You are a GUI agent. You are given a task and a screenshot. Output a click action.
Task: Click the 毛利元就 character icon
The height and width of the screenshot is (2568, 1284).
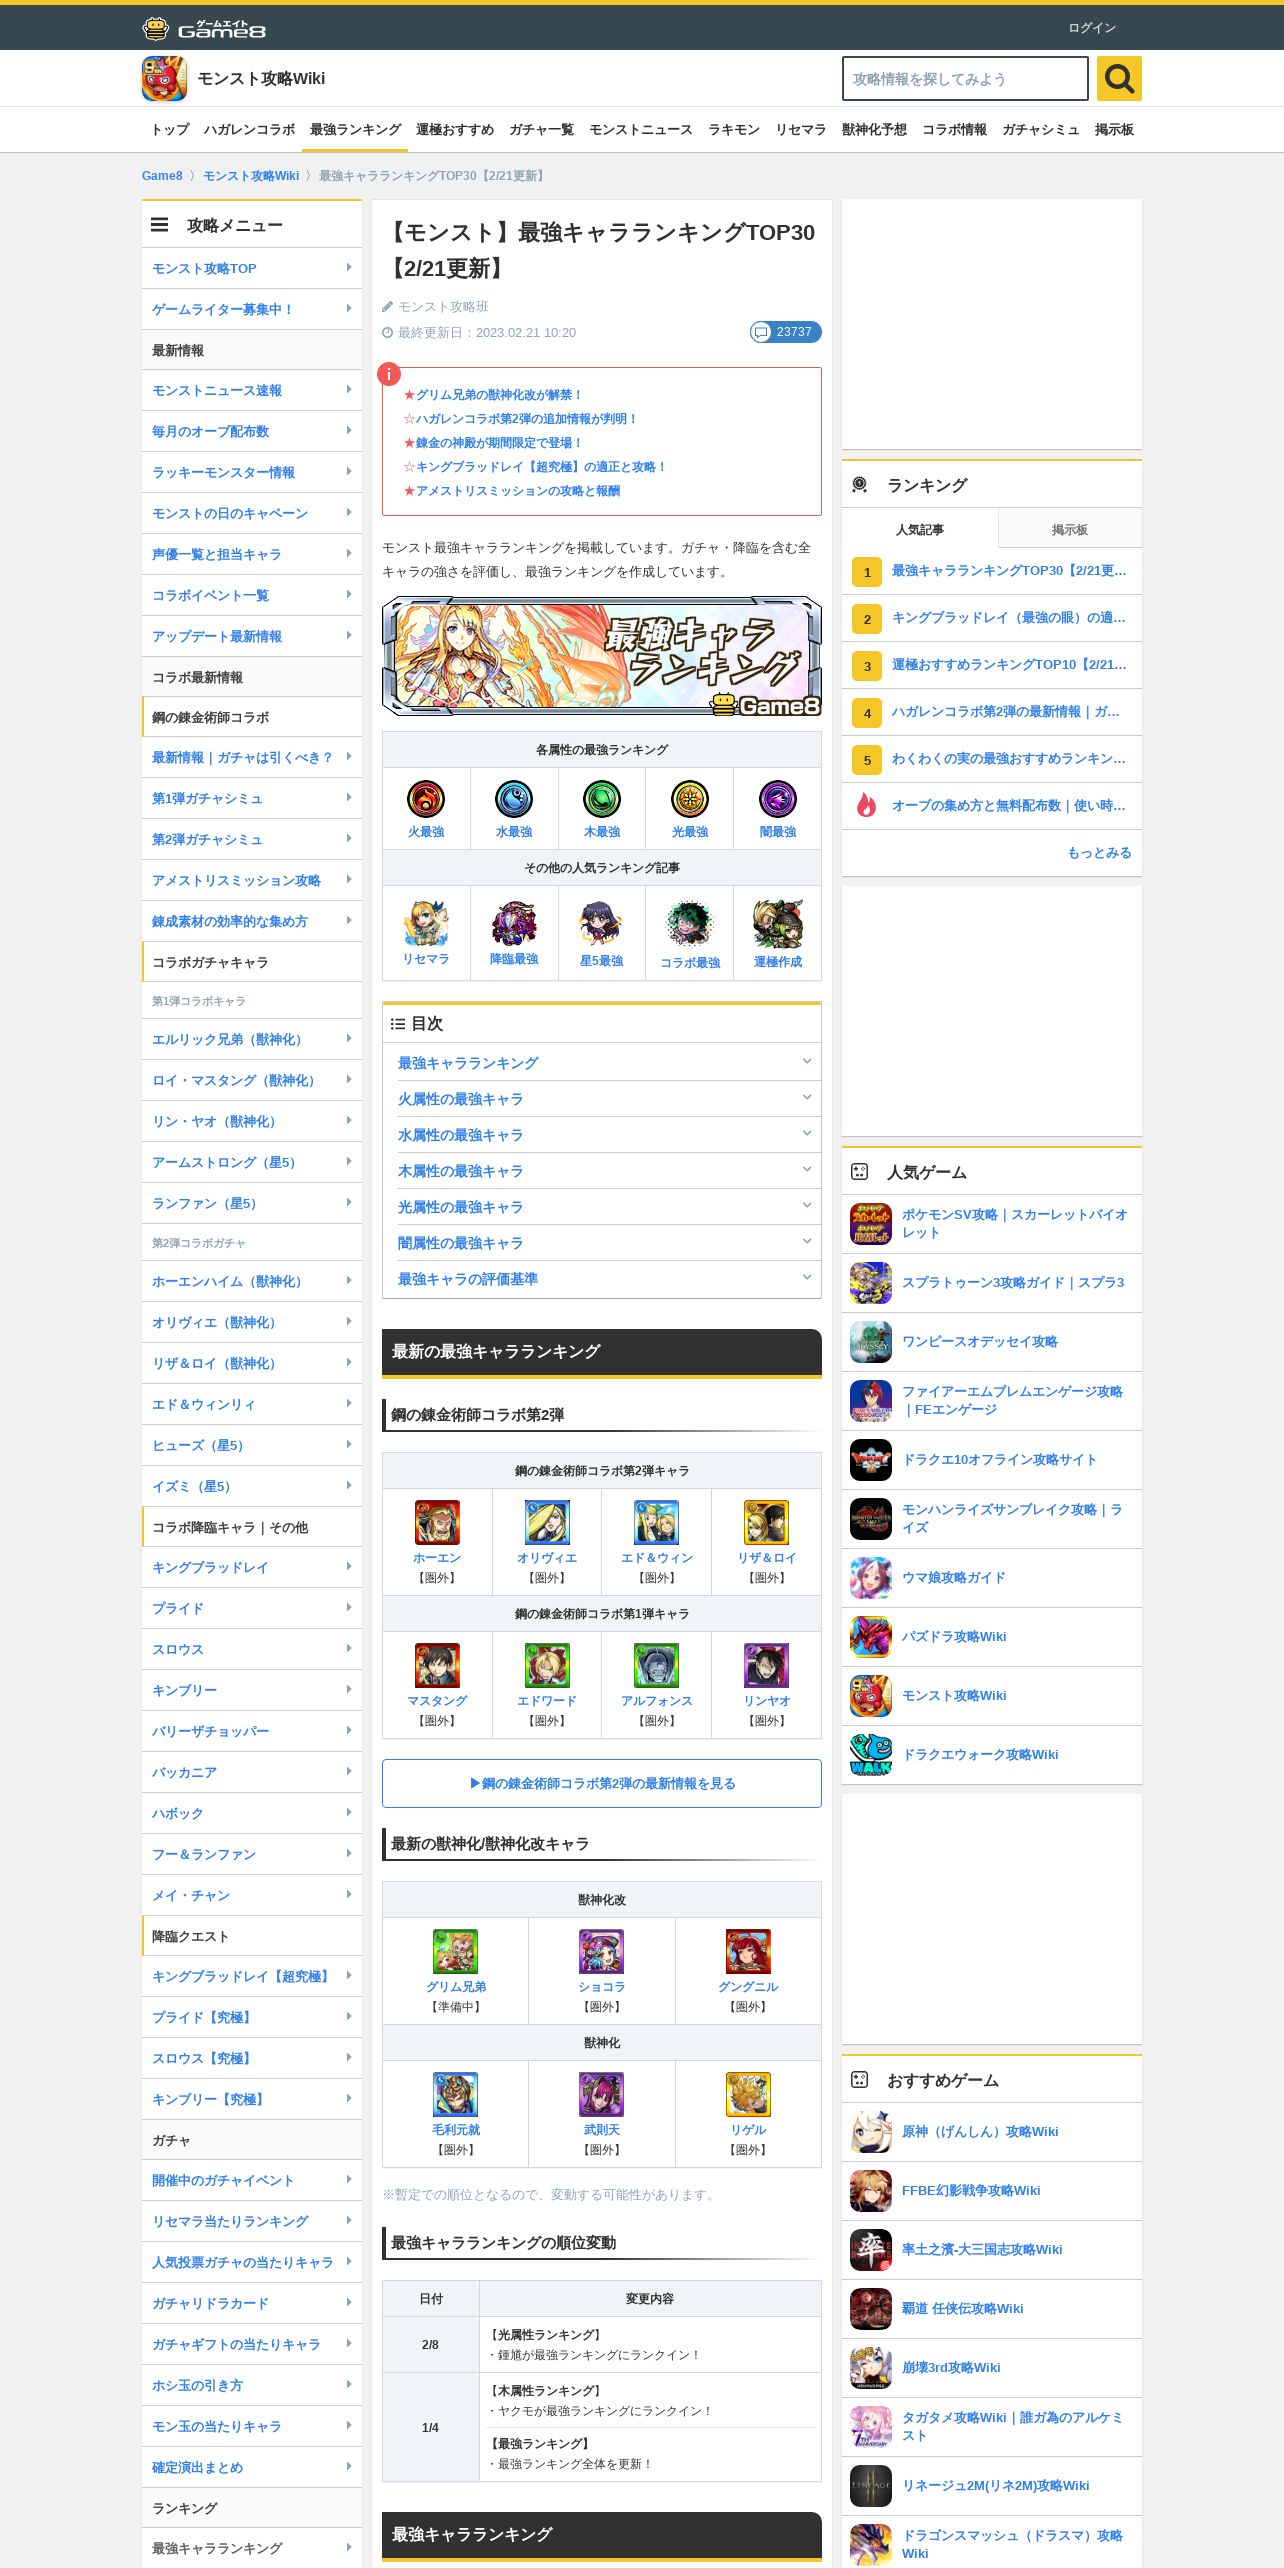tap(455, 2094)
